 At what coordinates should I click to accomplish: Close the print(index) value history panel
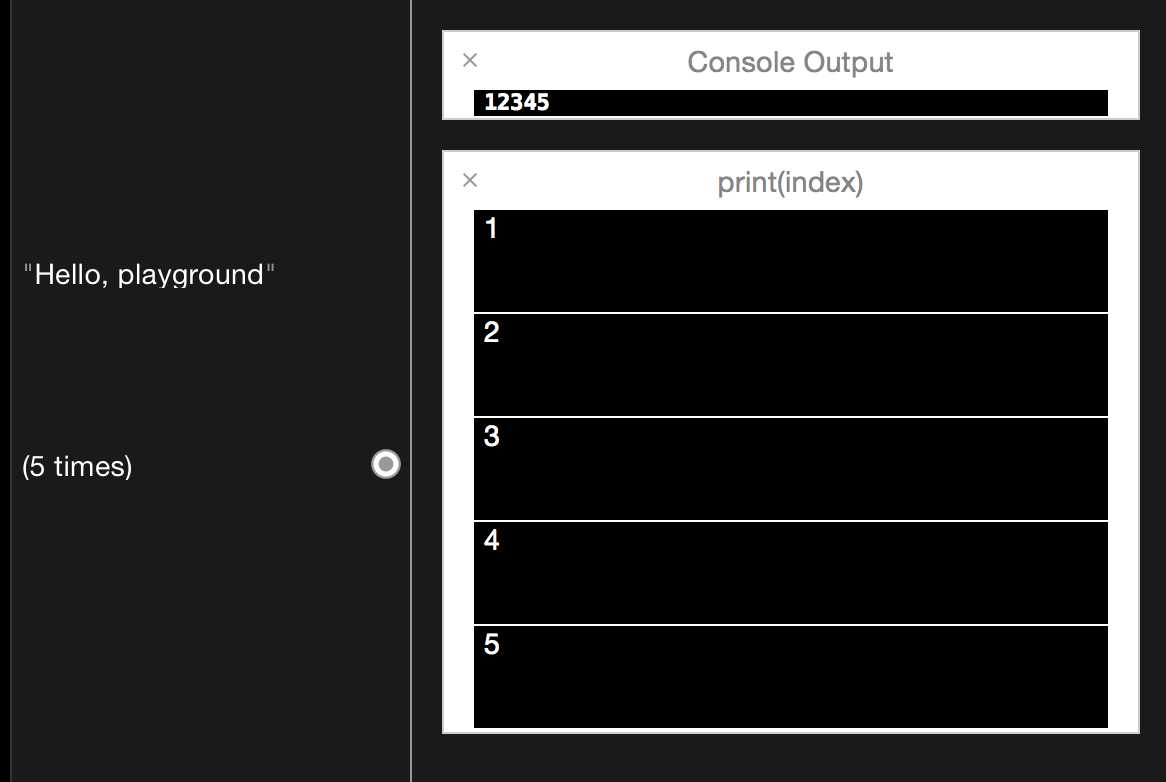tap(470, 180)
